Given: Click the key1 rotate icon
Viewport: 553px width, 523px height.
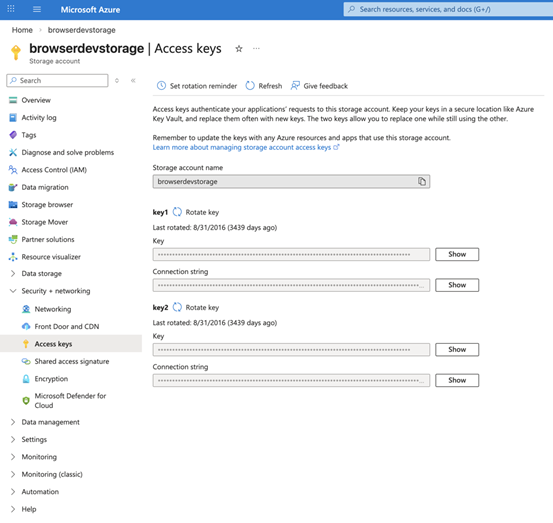Looking at the screenshot, I should pos(177,212).
